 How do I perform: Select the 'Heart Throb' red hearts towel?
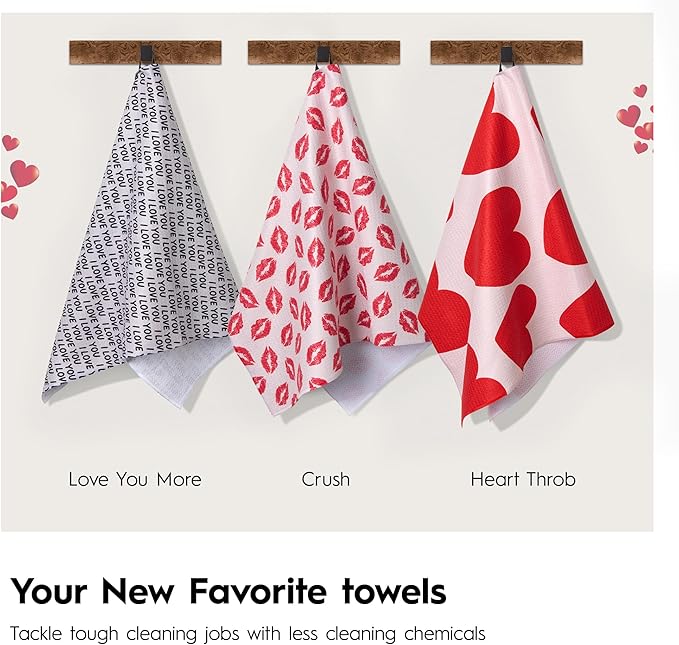point(515,247)
